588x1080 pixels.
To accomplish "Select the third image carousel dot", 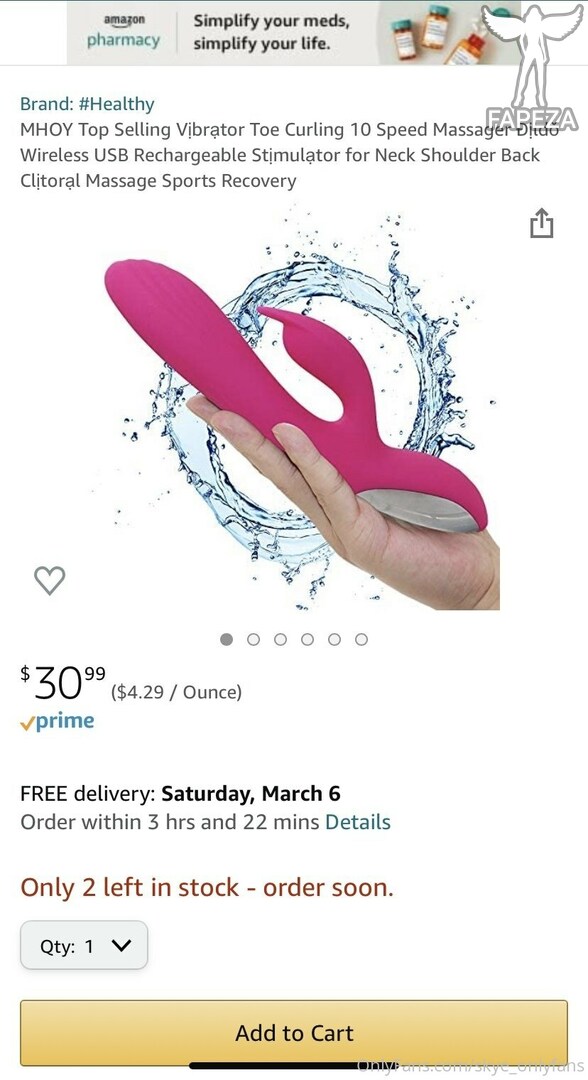I will pyautogui.click(x=280, y=639).
